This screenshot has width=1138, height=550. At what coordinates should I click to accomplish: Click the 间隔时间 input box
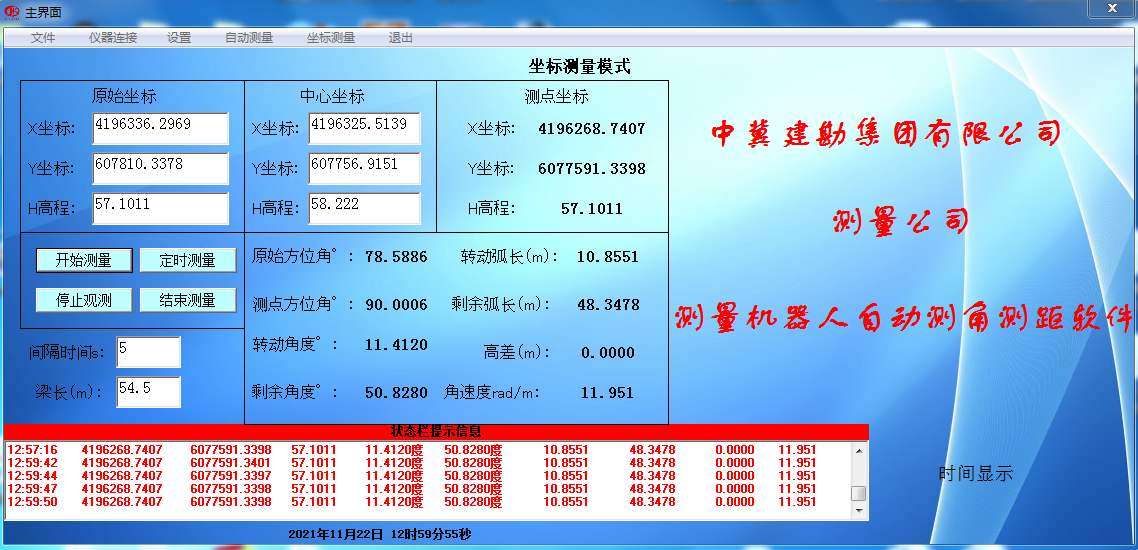pos(148,352)
